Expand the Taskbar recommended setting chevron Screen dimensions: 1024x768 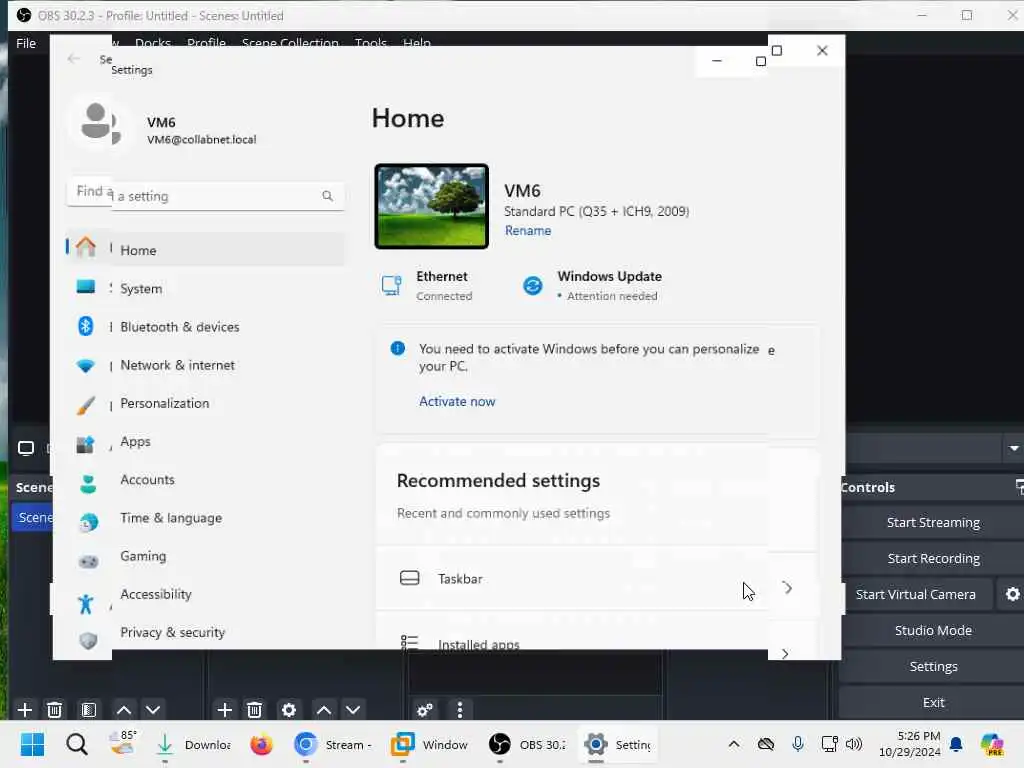point(788,588)
